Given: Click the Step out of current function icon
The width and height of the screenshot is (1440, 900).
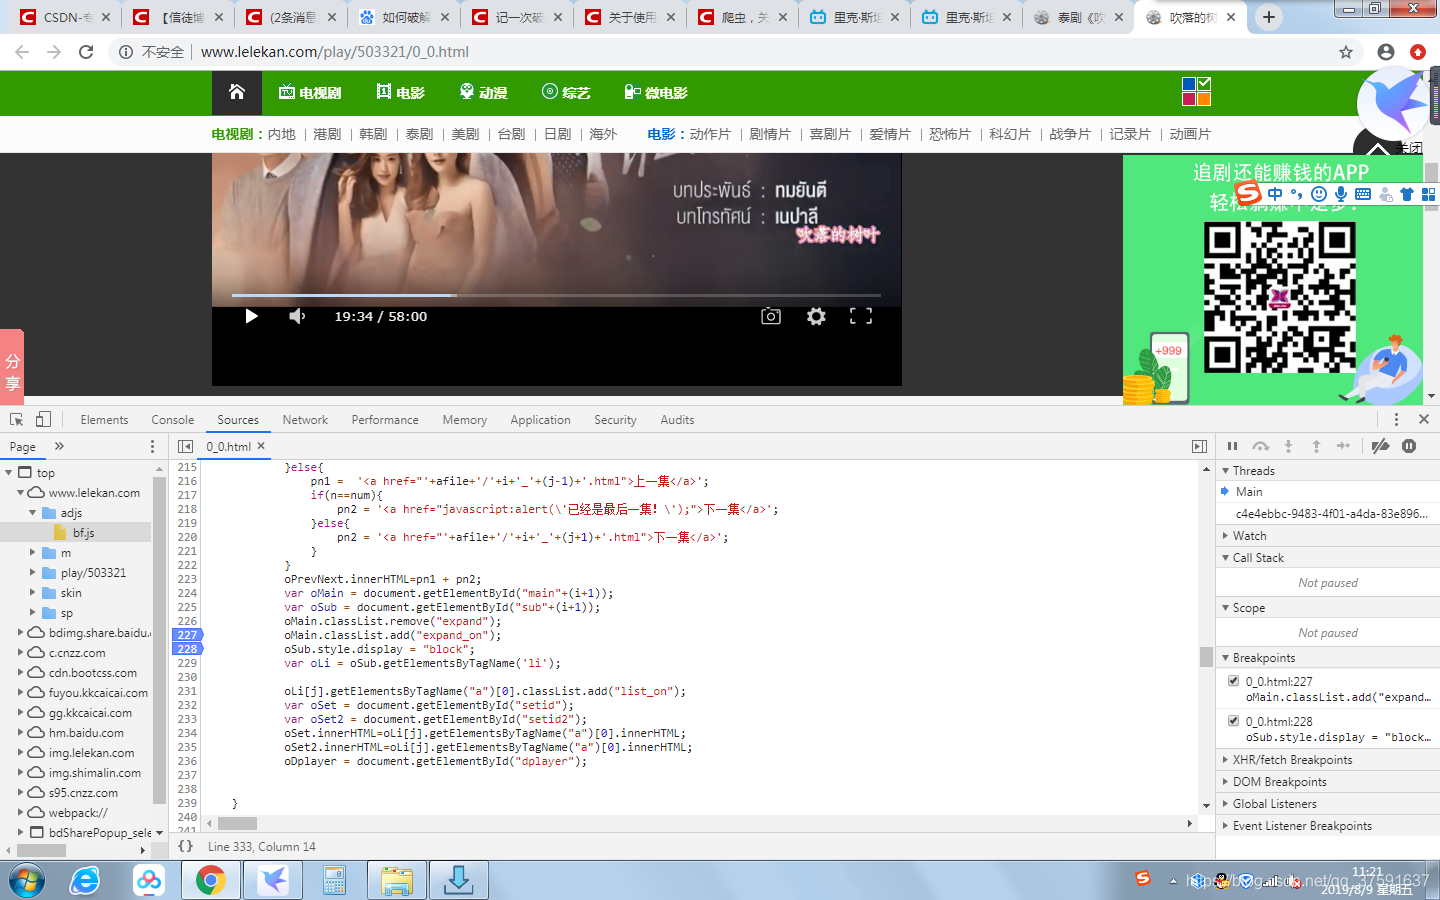Looking at the screenshot, I should [1316, 446].
